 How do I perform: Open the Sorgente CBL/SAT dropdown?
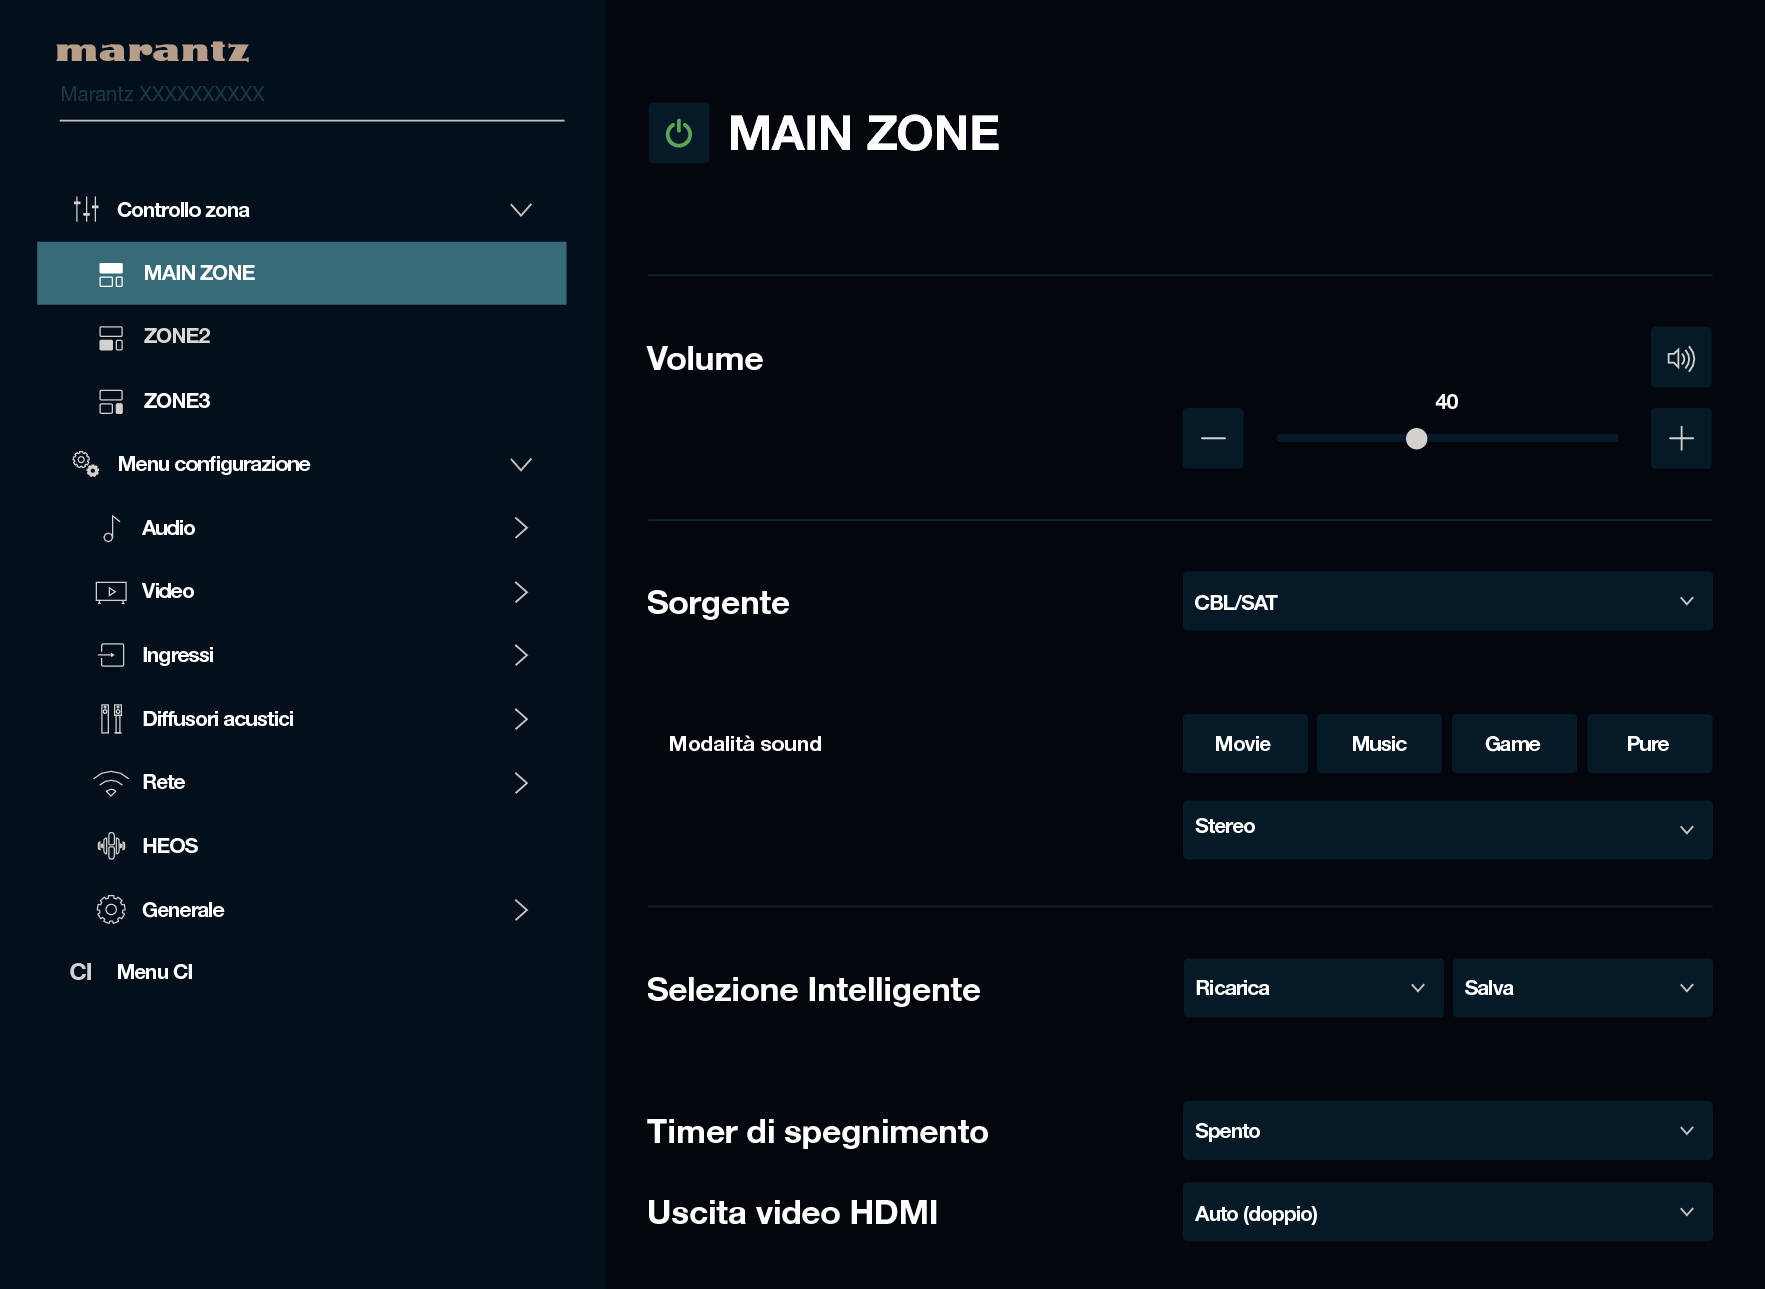pyautogui.click(x=1446, y=602)
